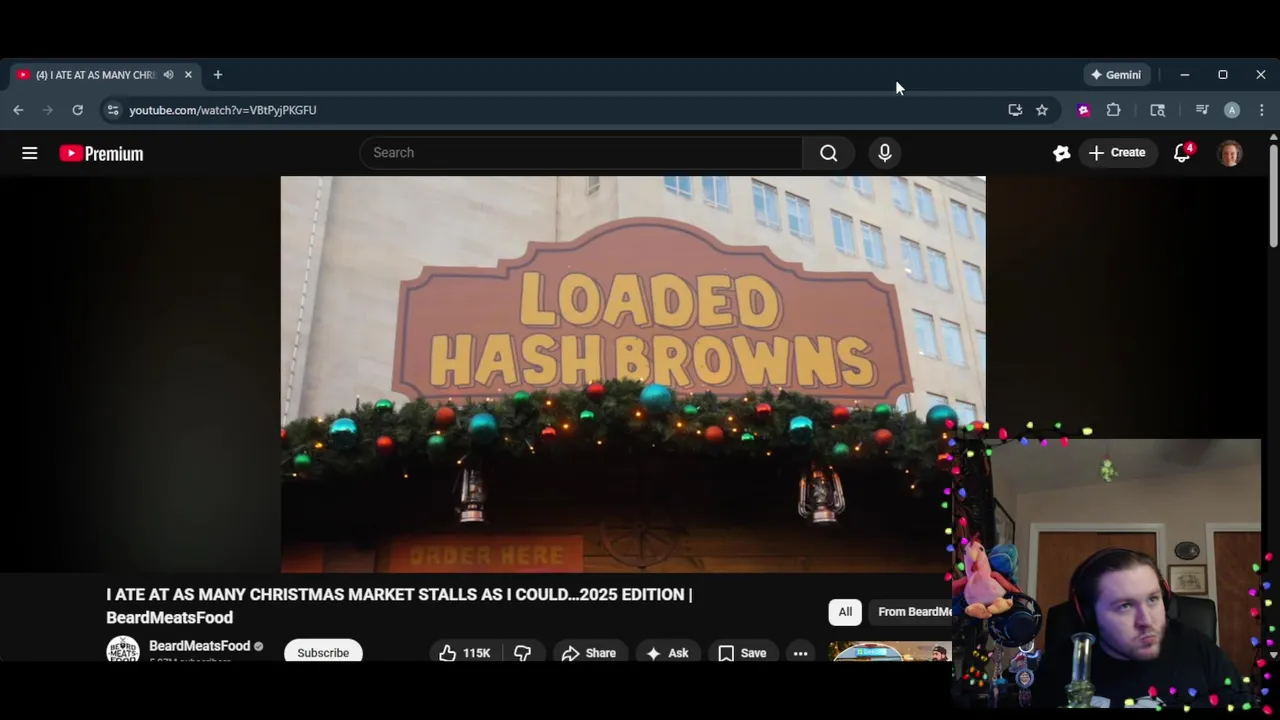Open Gemini in Chrome
1280x720 pixels.
(x=1117, y=75)
